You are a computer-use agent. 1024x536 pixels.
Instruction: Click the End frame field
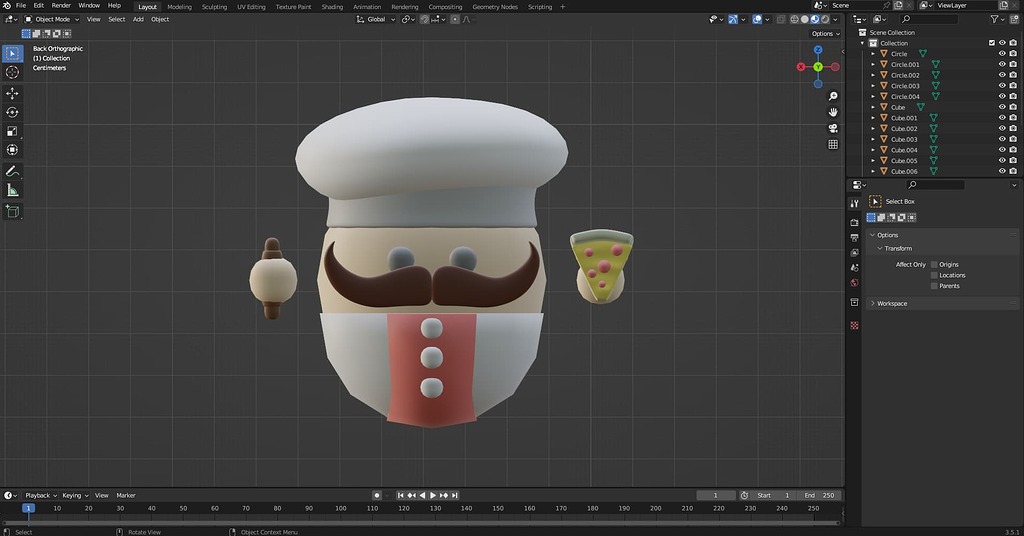(x=820, y=495)
